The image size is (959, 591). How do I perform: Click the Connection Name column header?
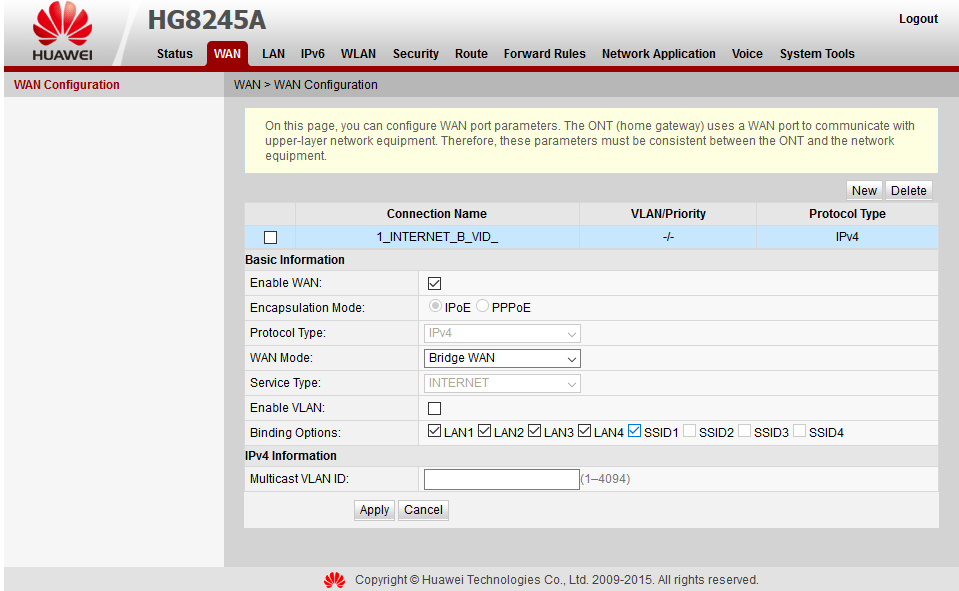pyautogui.click(x=437, y=214)
